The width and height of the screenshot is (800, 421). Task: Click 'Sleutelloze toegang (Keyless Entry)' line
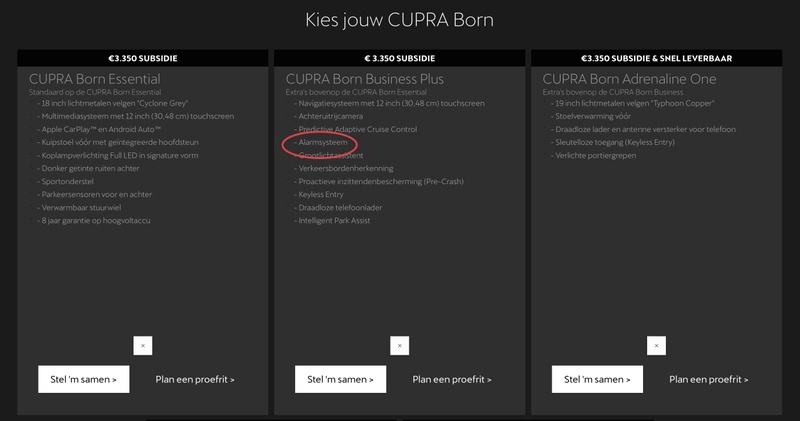point(615,142)
